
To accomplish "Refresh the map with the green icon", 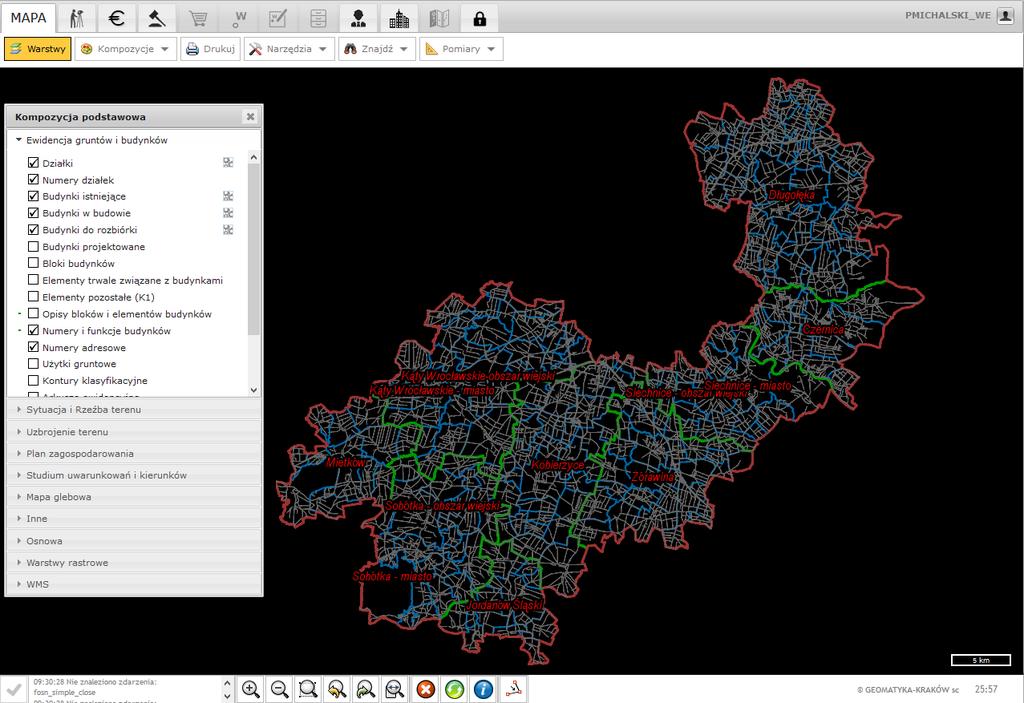I will coord(455,689).
